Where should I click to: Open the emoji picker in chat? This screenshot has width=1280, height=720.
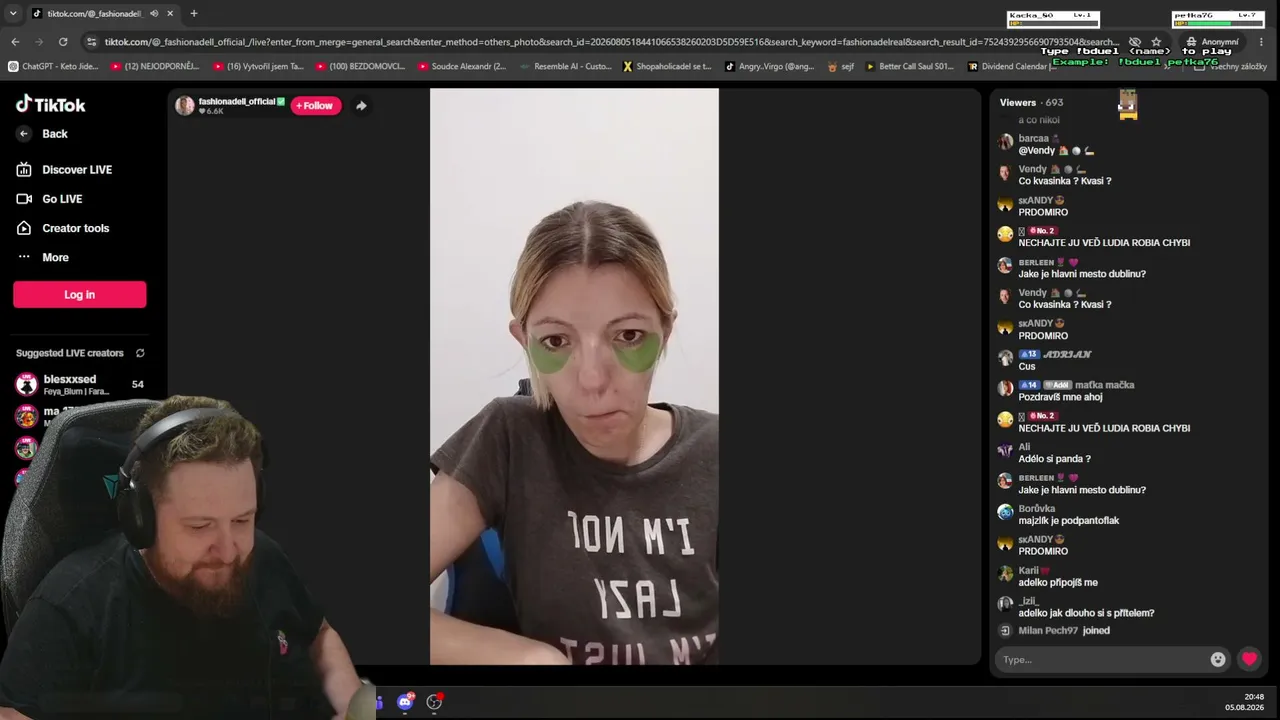tap(1218, 659)
